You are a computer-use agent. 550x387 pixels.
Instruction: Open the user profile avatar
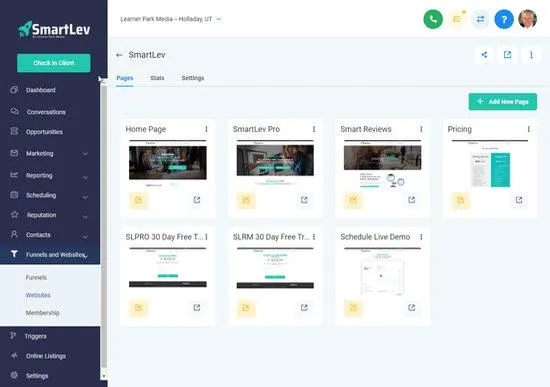point(528,19)
